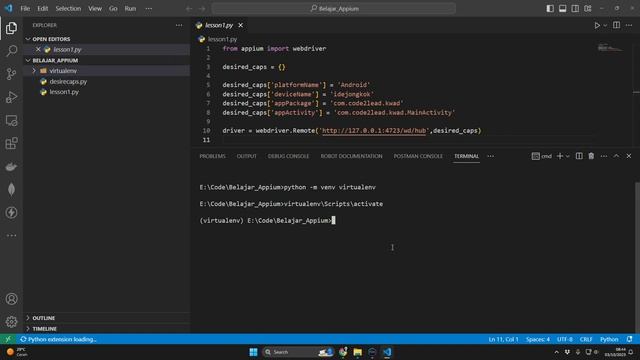
Task: Show more panel tabs
Action: (x=491, y=156)
